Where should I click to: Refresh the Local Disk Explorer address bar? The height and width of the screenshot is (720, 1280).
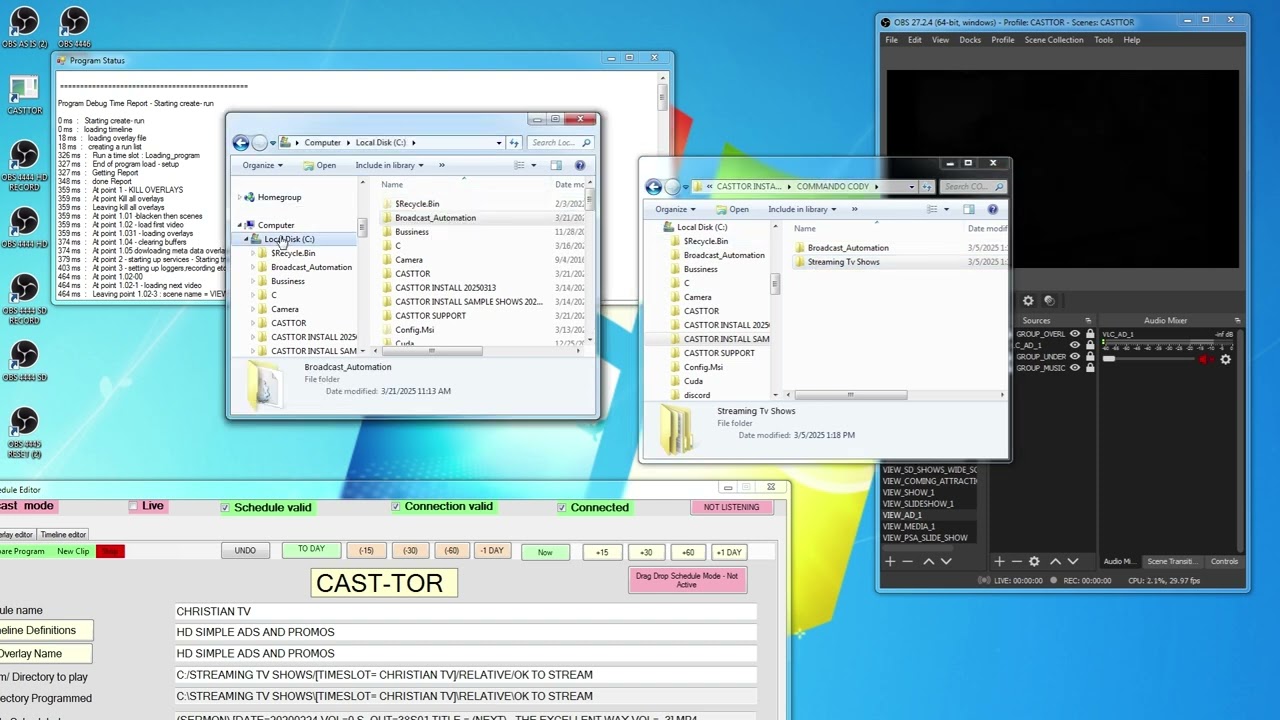[514, 143]
